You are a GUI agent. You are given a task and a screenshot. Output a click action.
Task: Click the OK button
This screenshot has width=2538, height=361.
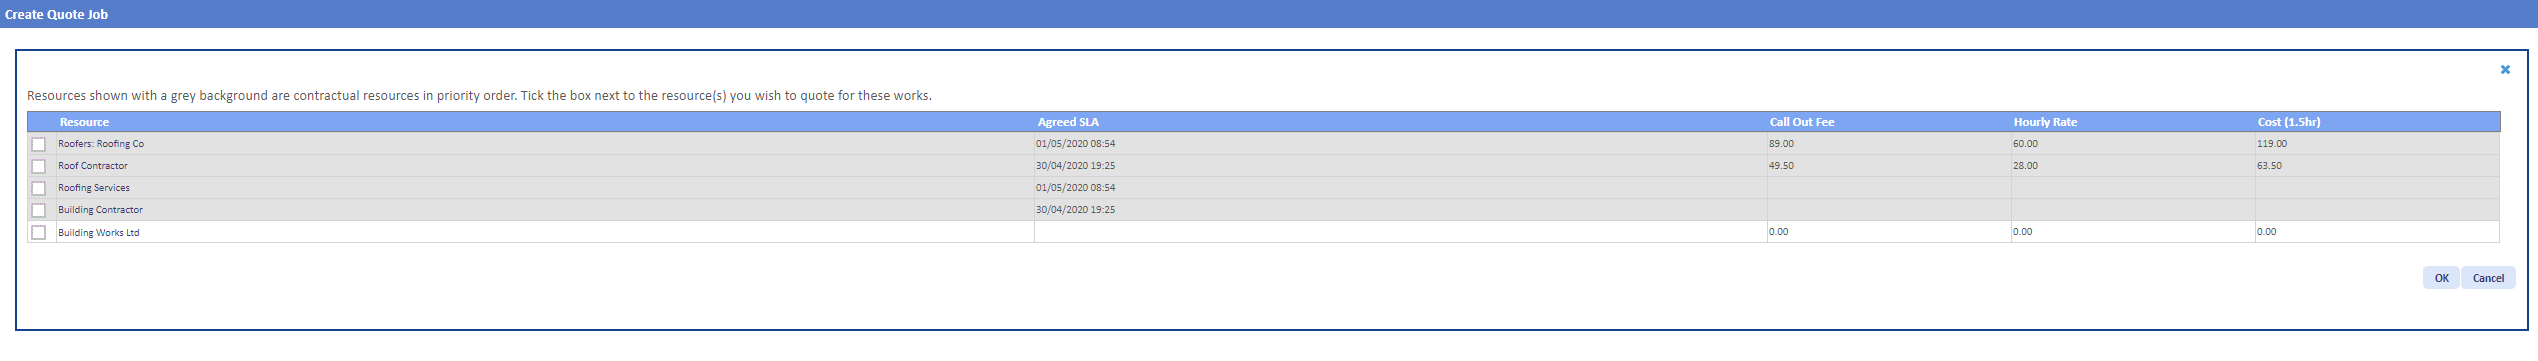(2441, 278)
